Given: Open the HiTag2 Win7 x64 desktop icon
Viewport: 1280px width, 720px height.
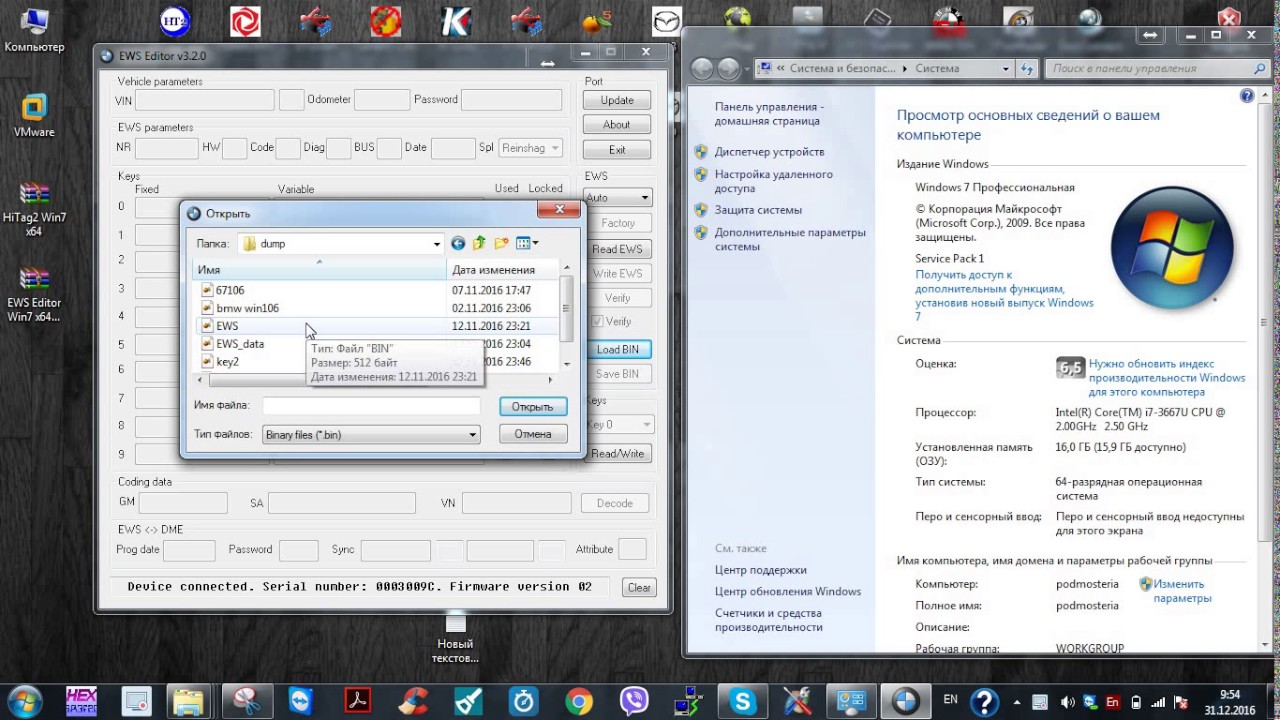Looking at the screenshot, I should (x=34, y=208).
